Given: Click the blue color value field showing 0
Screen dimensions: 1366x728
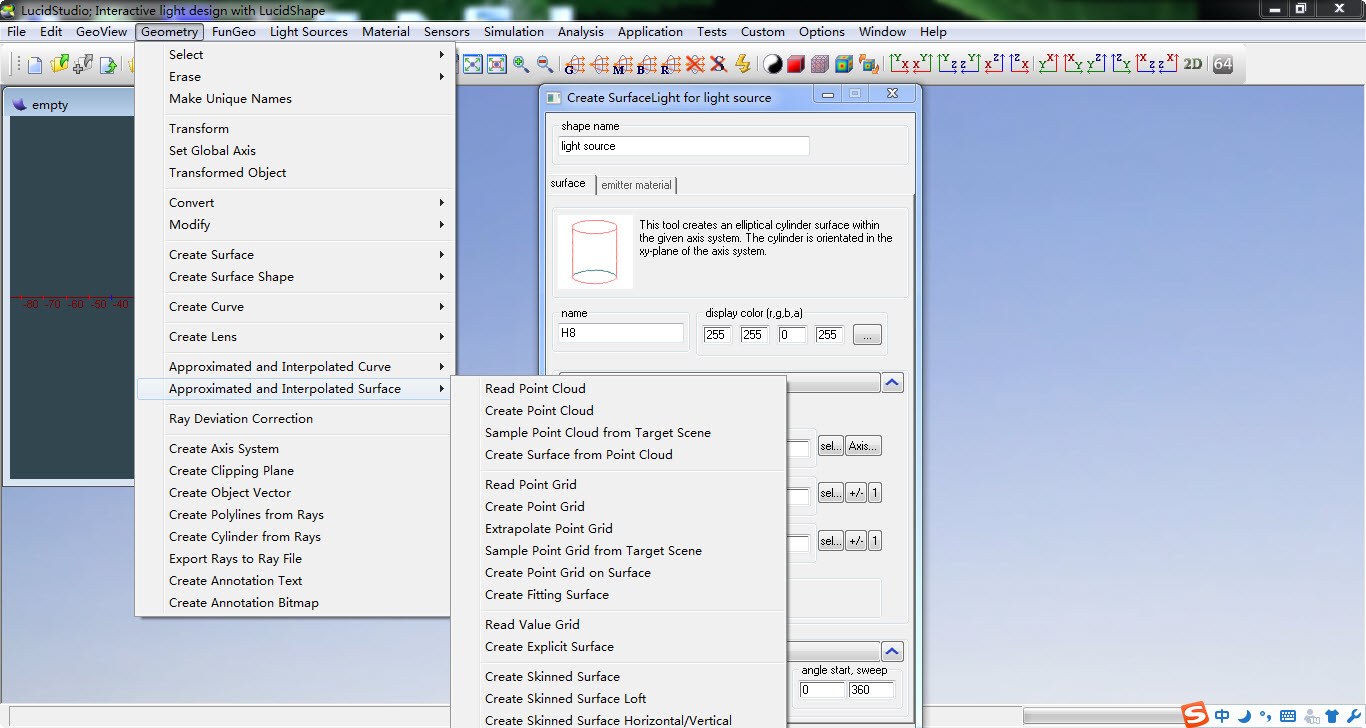Looking at the screenshot, I should point(792,335).
